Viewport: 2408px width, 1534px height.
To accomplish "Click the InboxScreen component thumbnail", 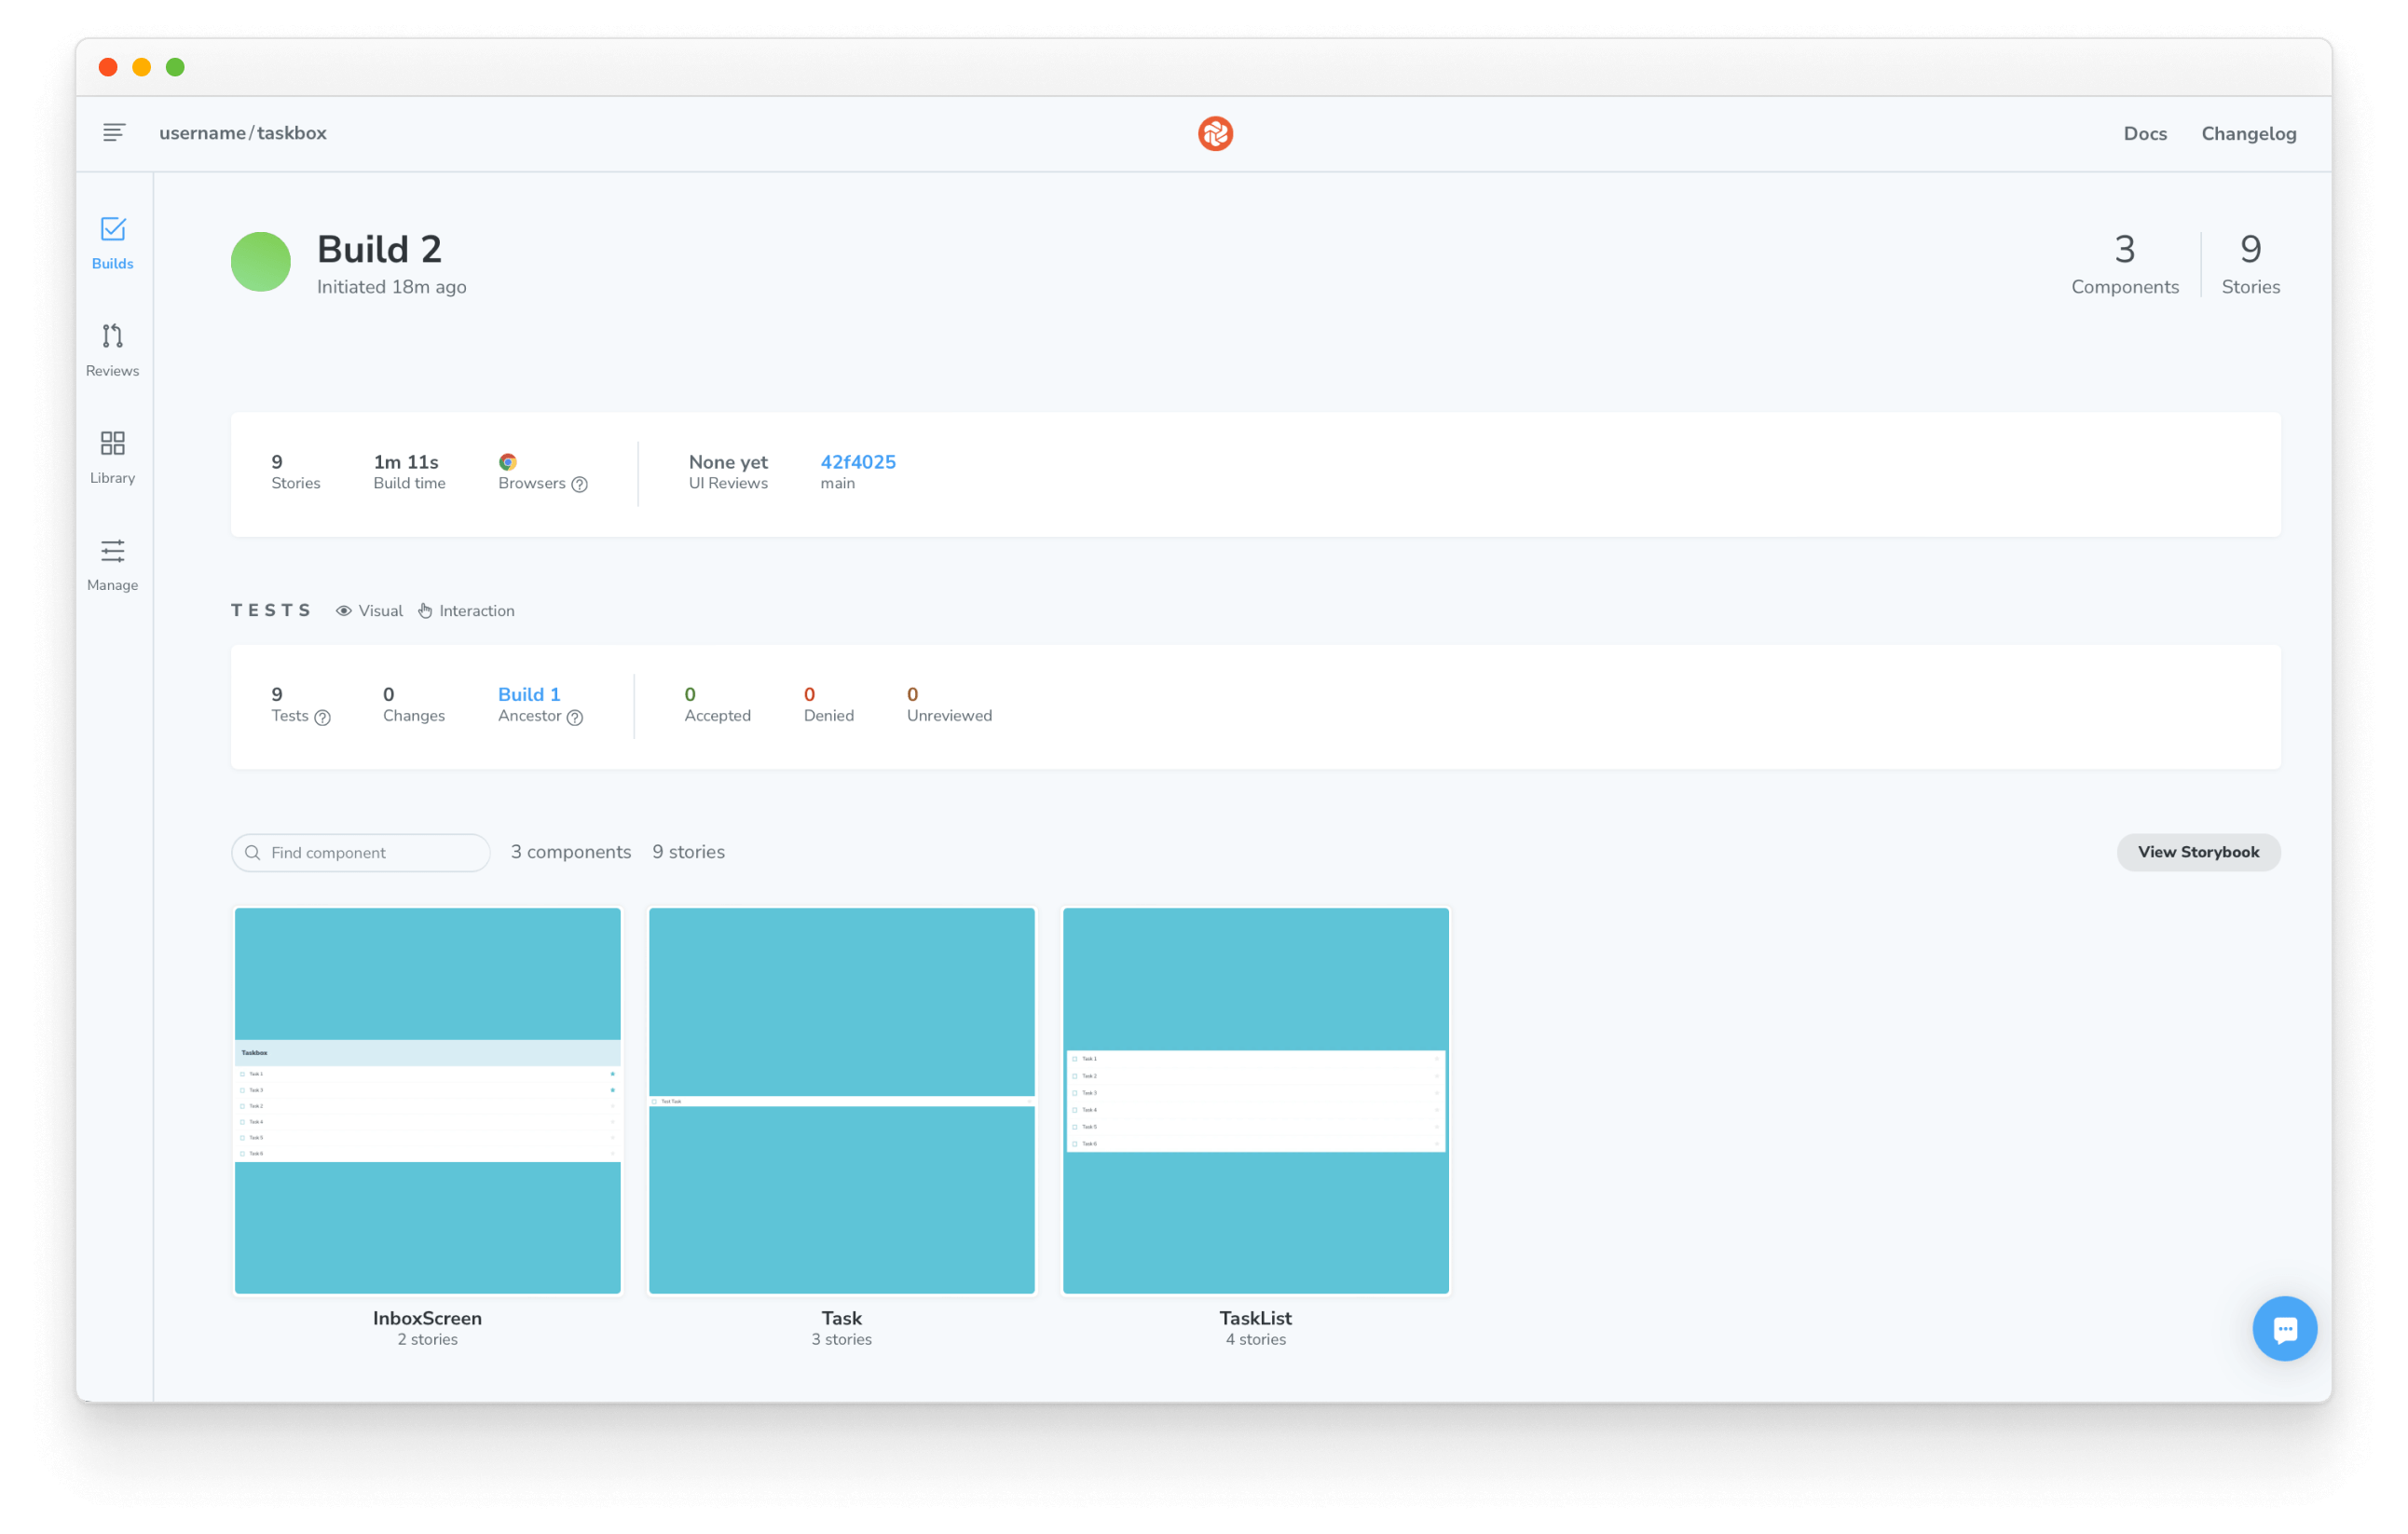I will pos(427,1101).
